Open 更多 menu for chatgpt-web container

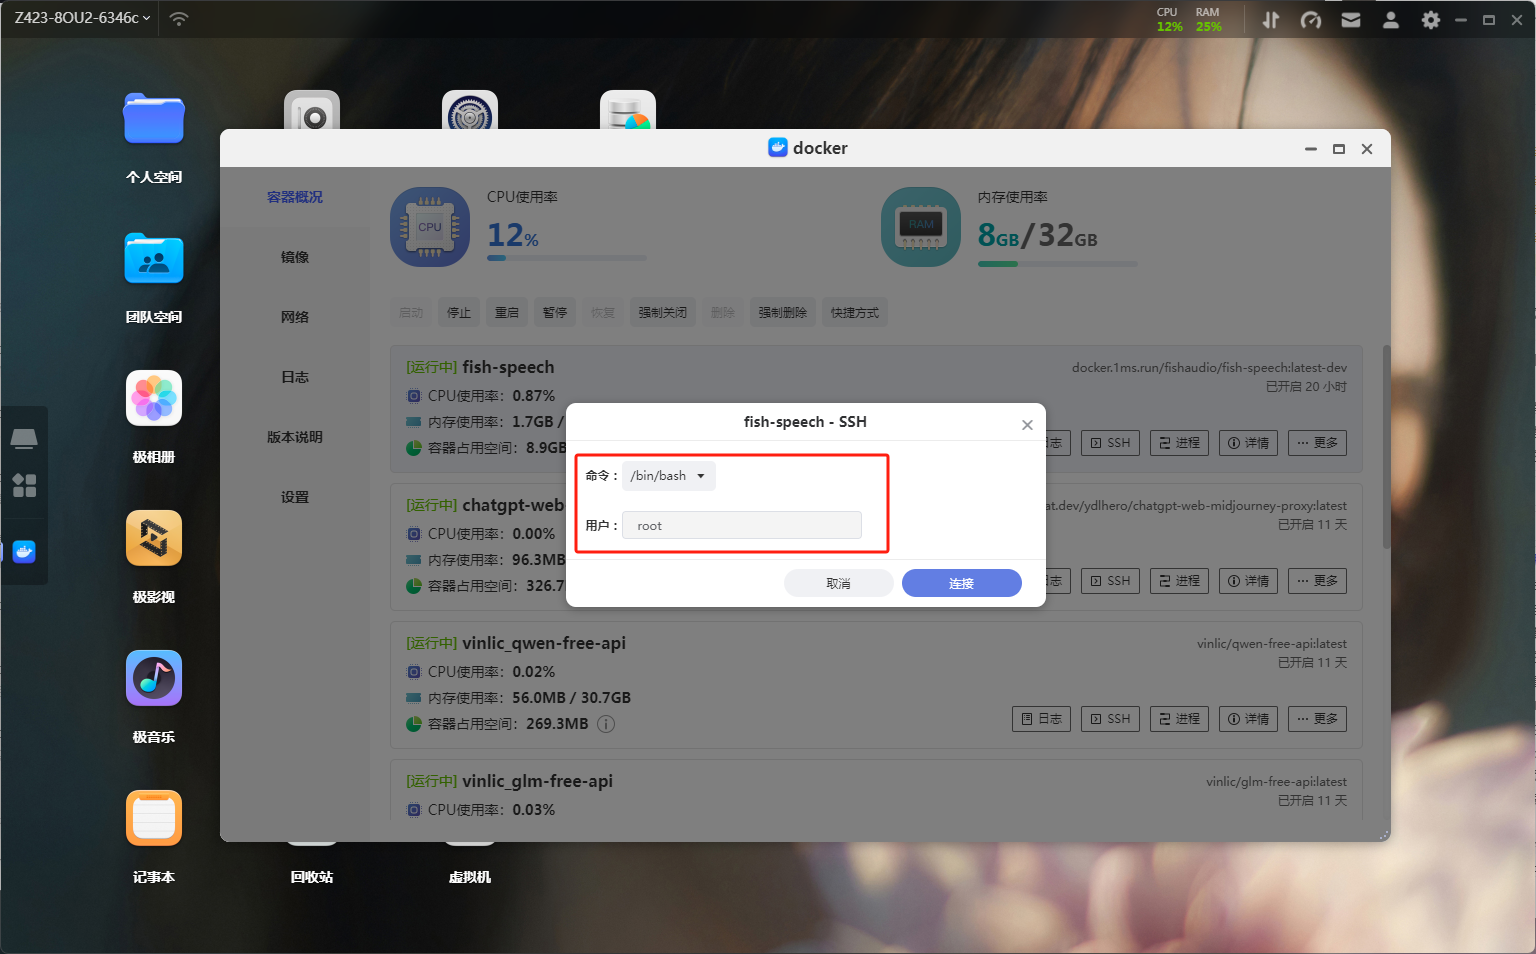click(1317, 581)
